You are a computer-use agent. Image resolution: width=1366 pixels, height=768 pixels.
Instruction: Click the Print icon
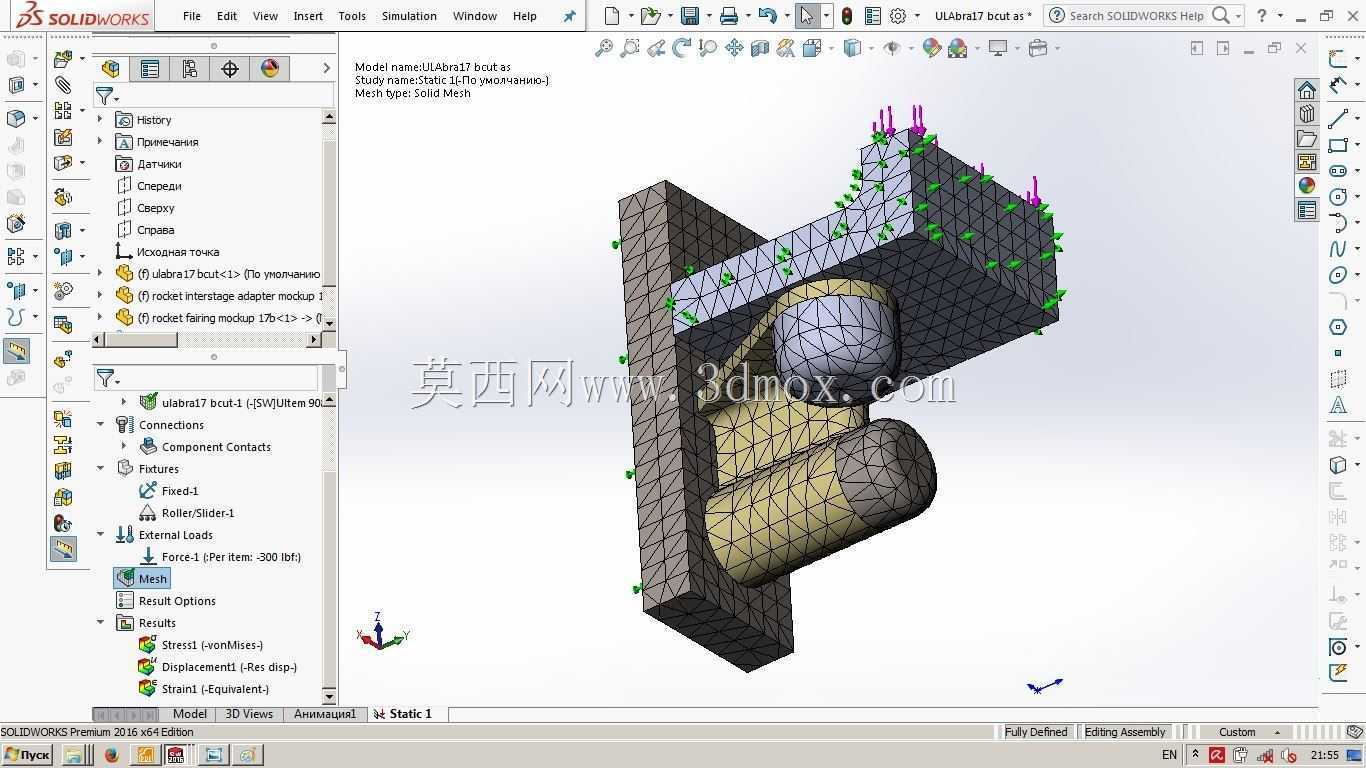point(729,16)
